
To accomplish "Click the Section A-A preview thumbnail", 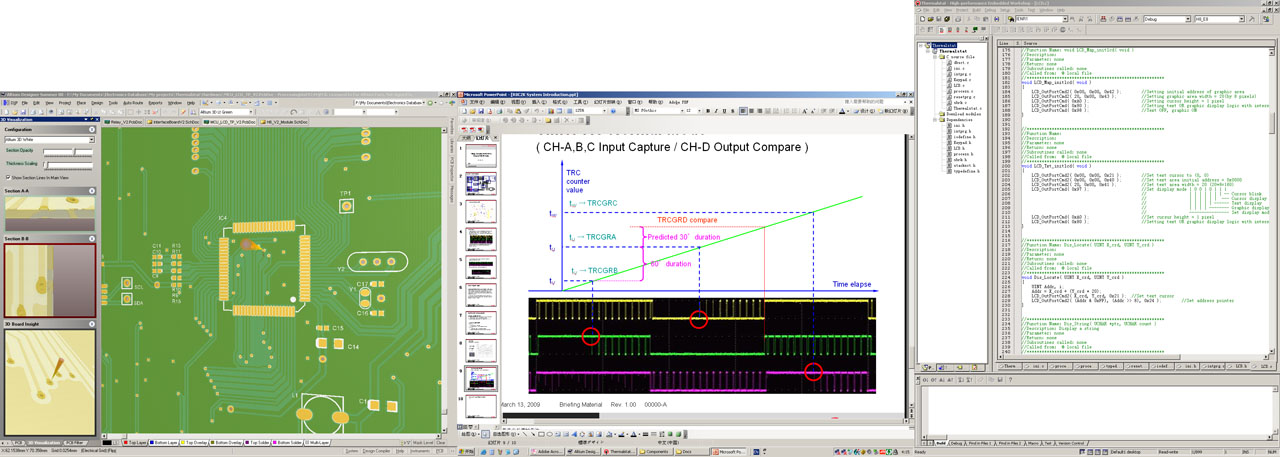I will click(49, 215).
